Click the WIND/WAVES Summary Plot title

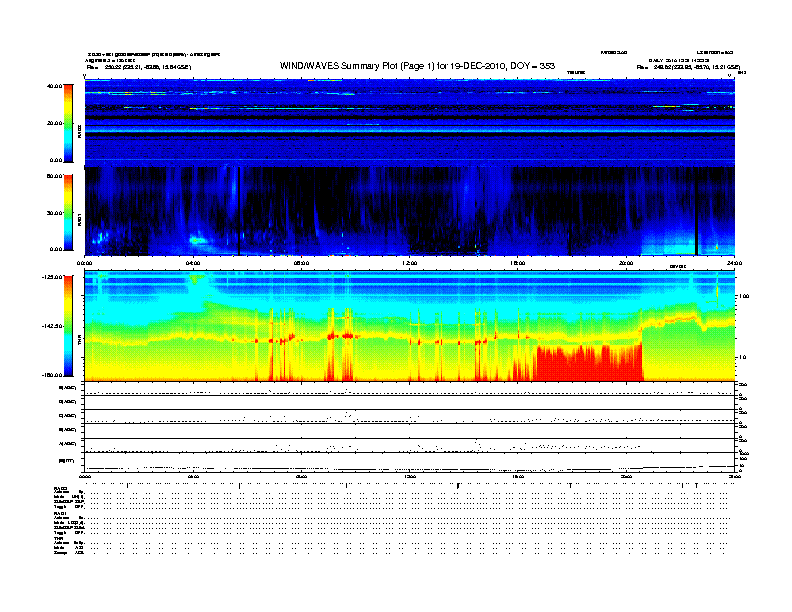[x=417, y=66]
